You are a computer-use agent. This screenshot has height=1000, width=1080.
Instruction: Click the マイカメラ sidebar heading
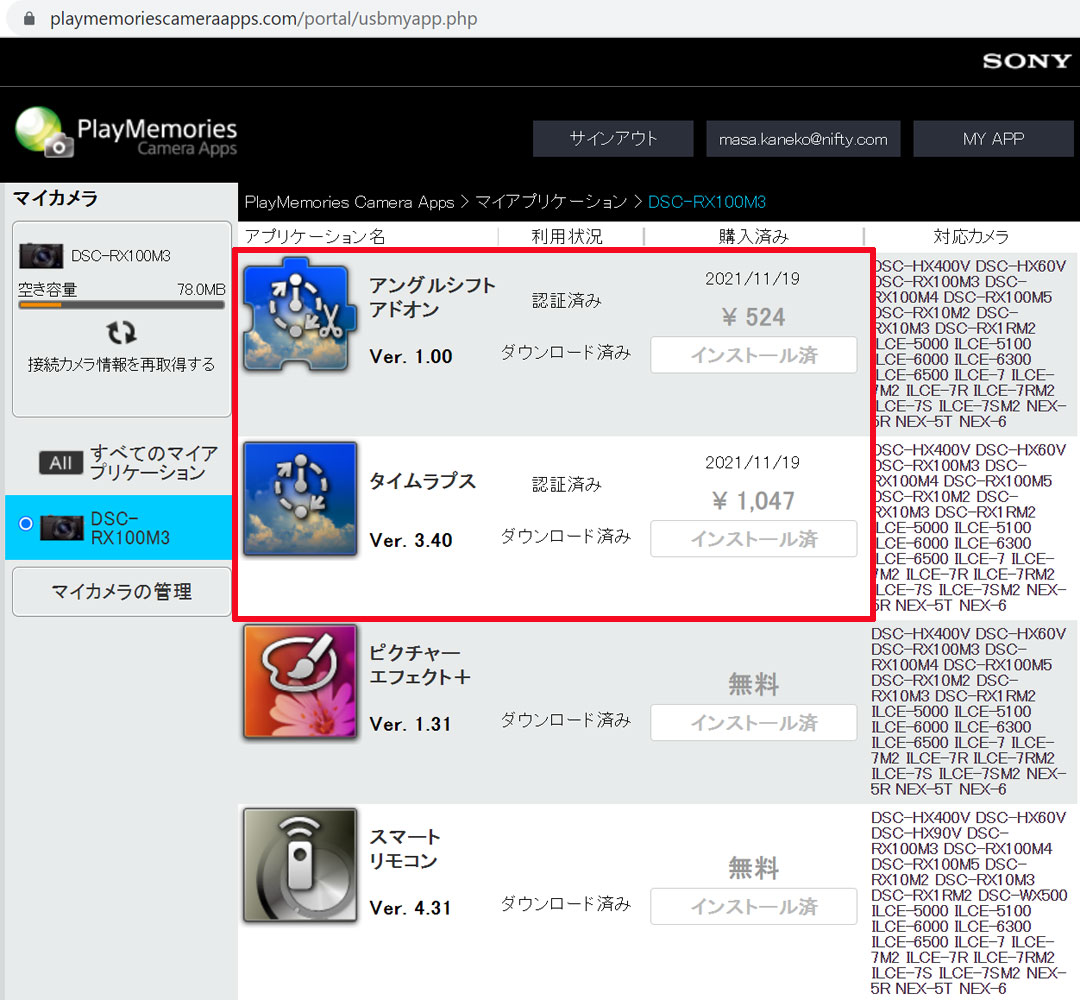tap(56, 198)
